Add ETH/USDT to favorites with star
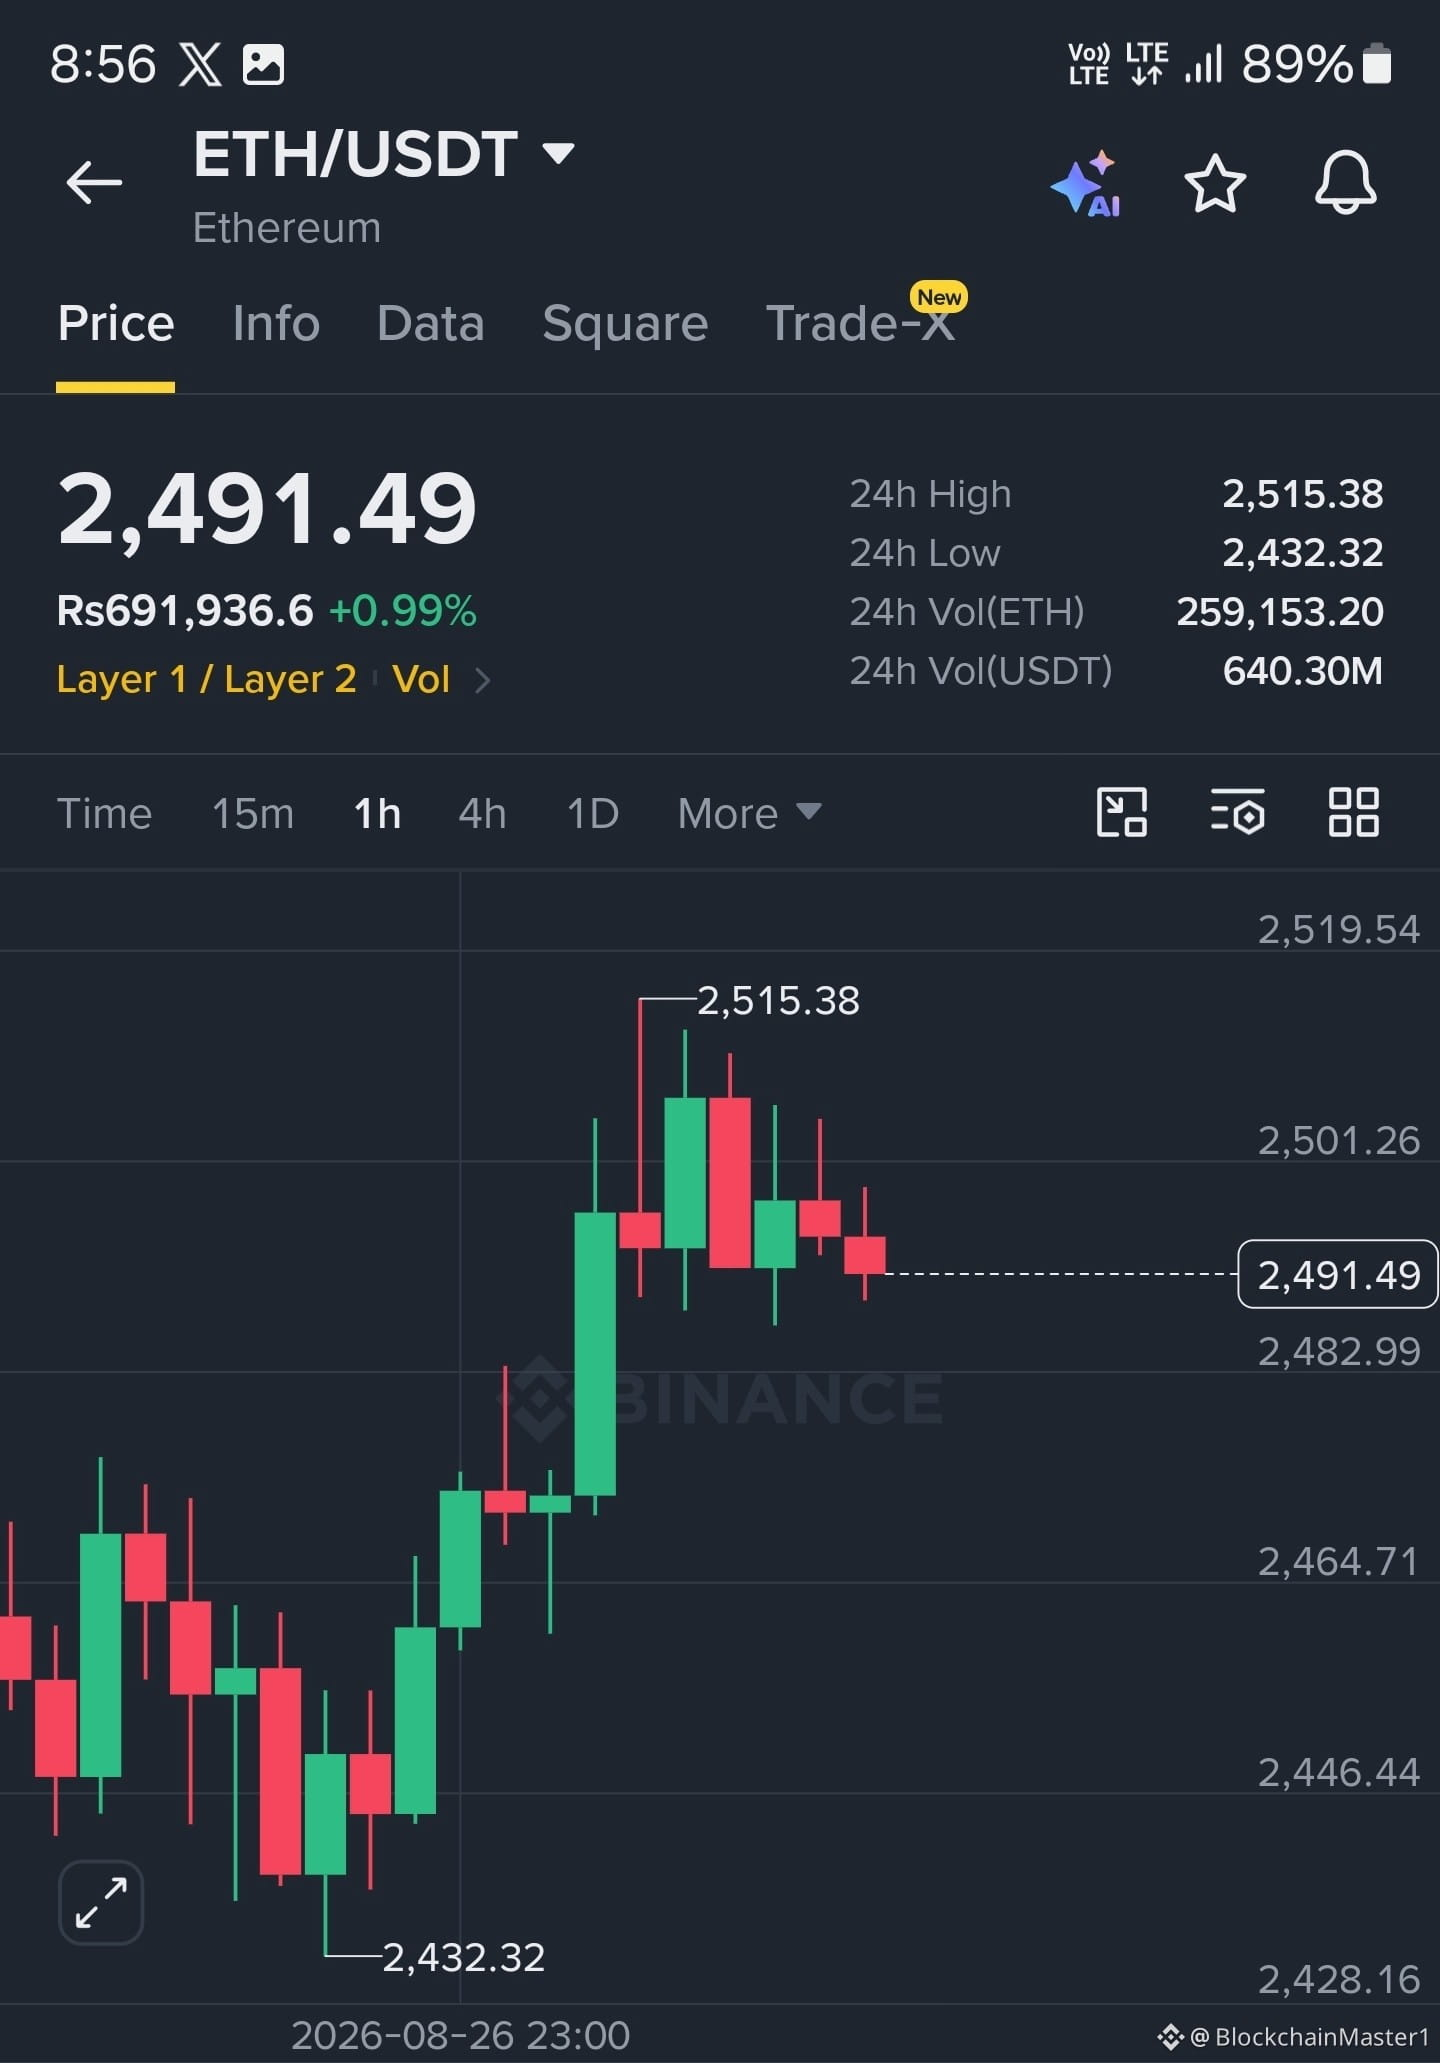This screenshot has width=1440, height=2063. 1215,184
